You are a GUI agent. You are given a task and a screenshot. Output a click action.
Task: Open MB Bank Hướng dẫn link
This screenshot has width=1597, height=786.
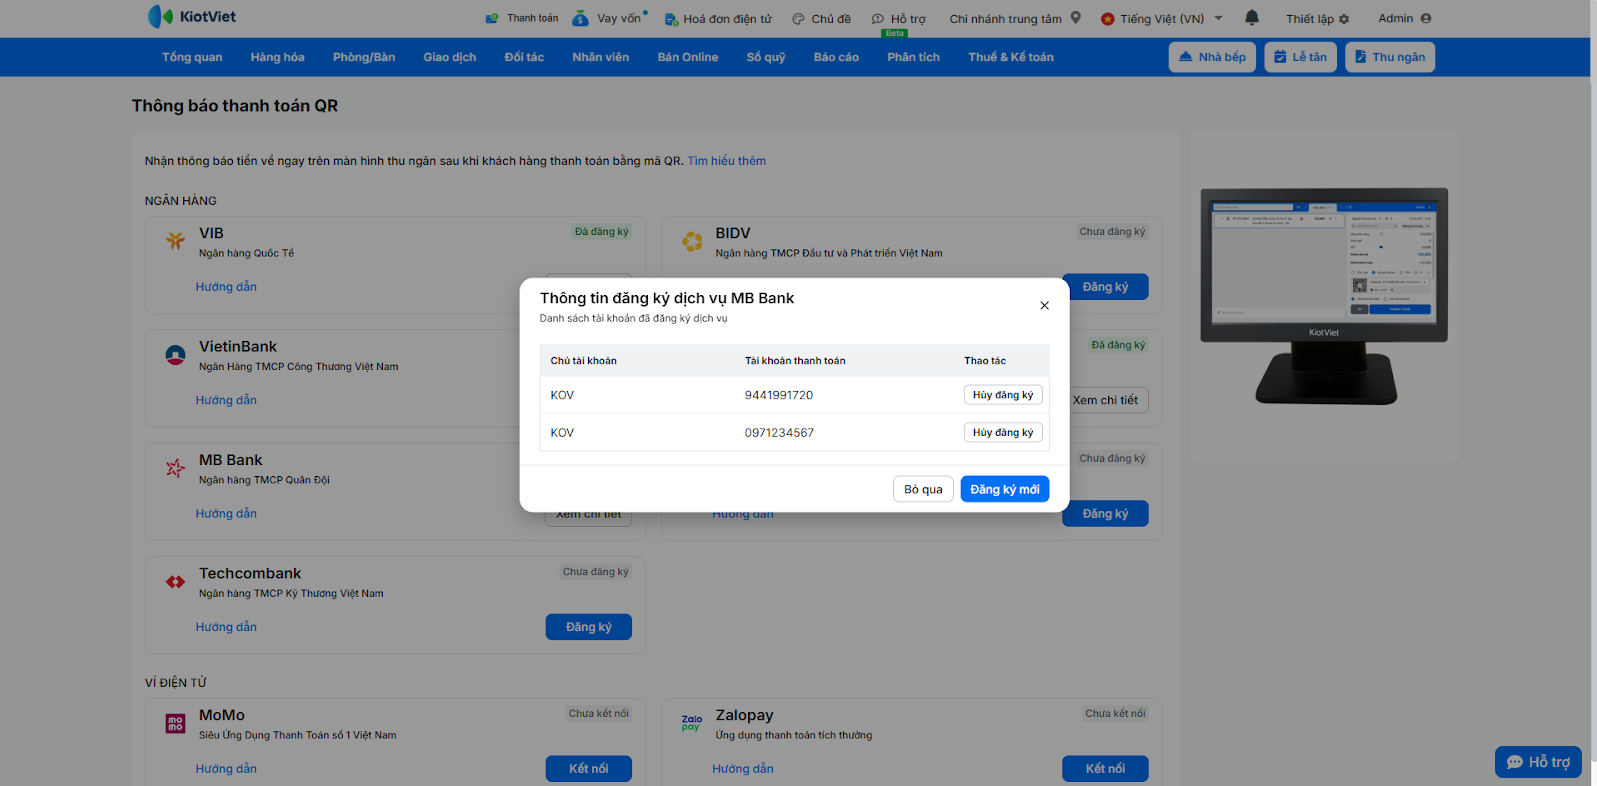point(226,514)
